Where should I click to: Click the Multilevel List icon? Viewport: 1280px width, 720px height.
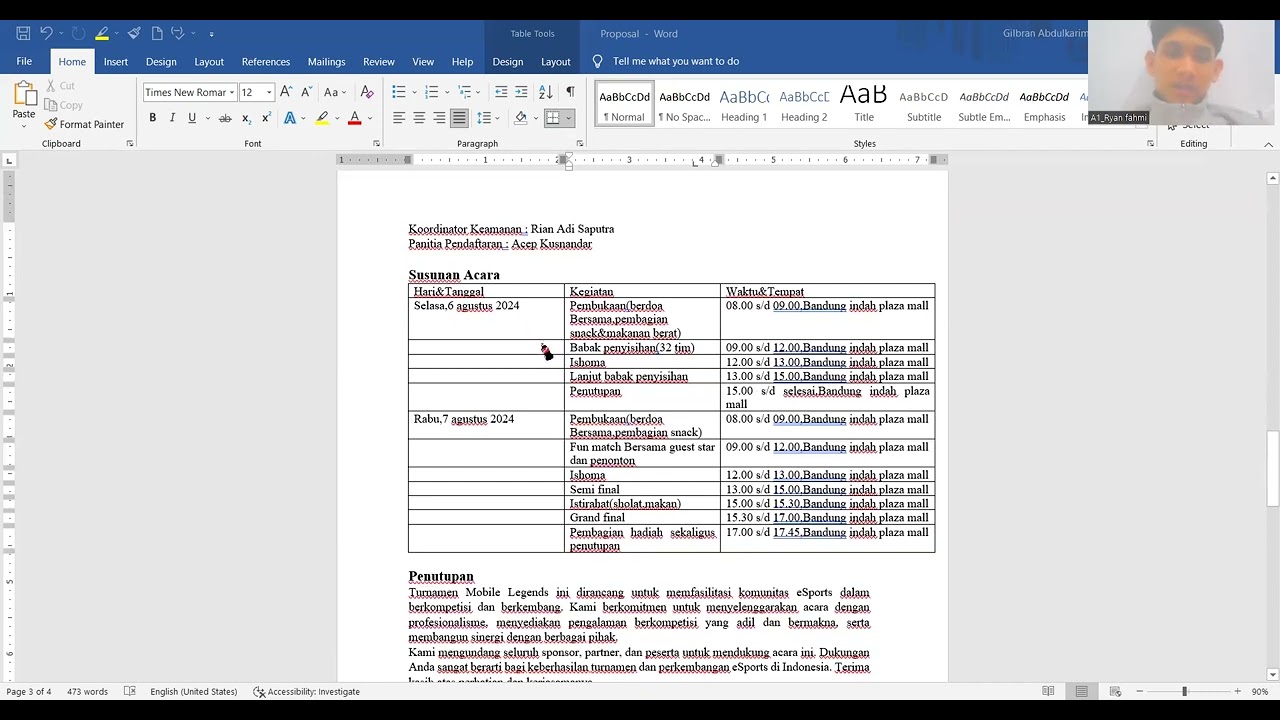tap(465, 92)
